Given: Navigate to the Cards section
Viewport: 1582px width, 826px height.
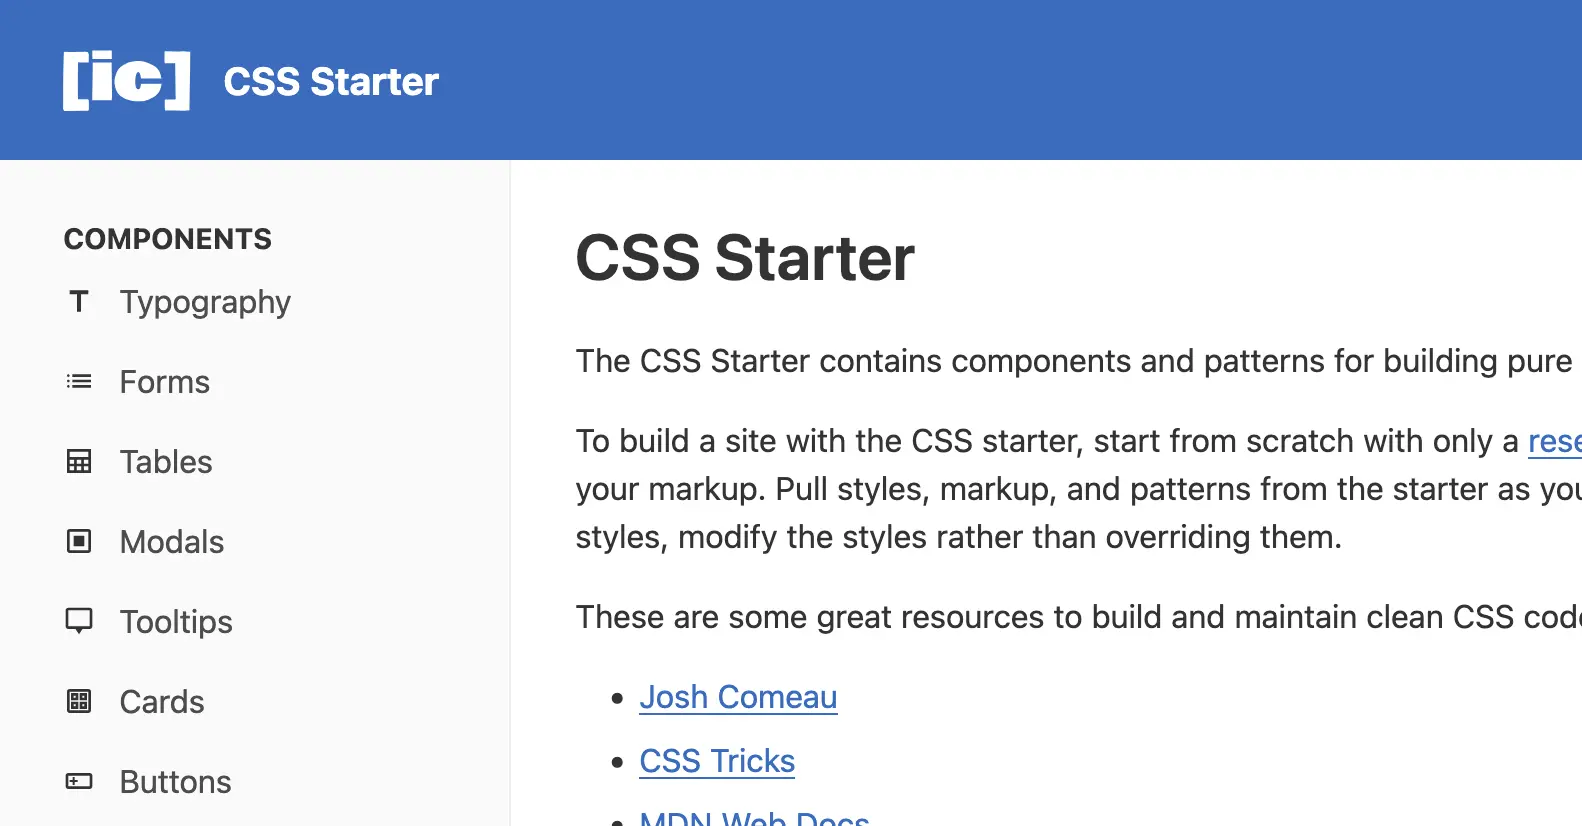Looking at the screenshot, I should [161, 701].
